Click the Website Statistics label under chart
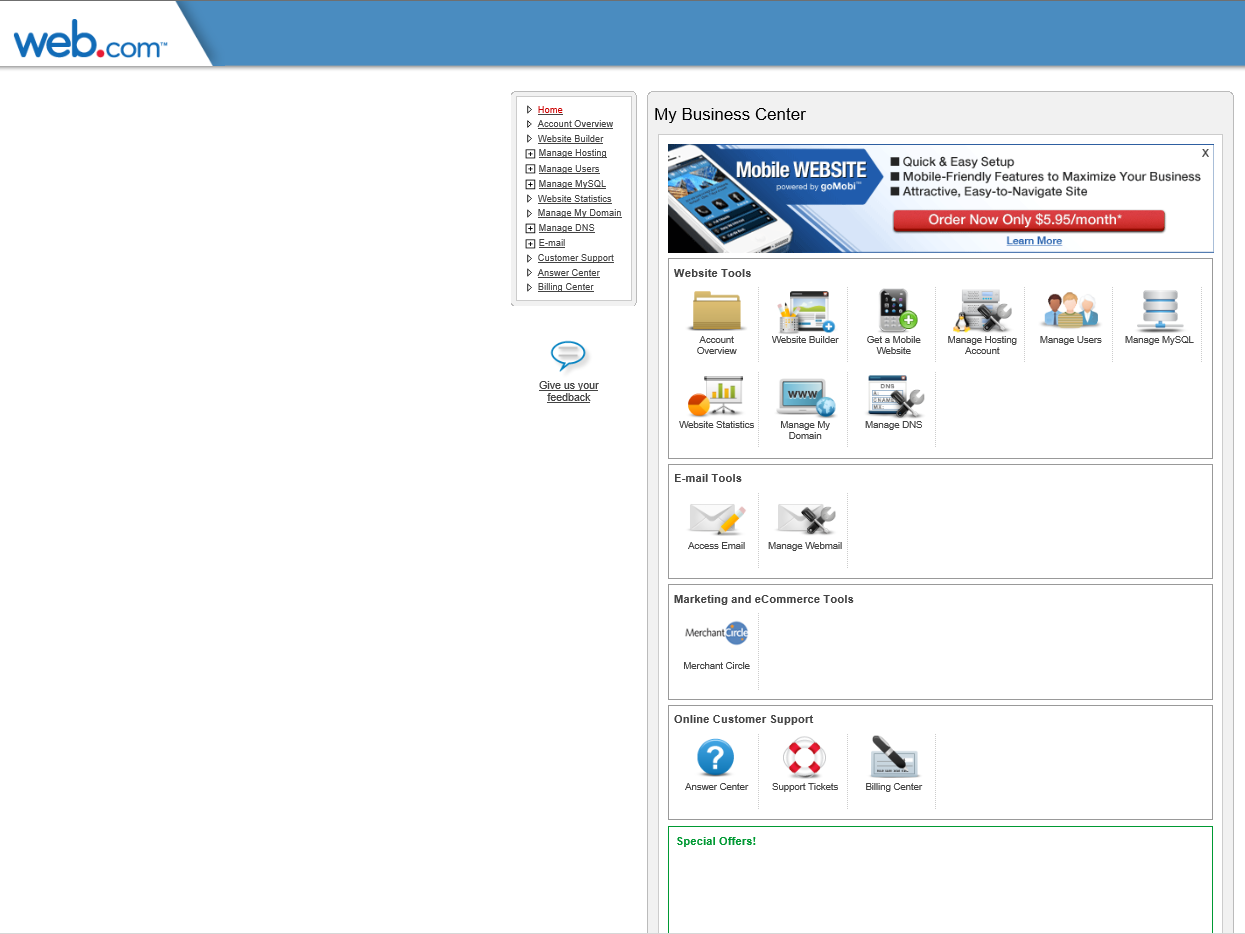1245x934 pixels. pos(717,425)
